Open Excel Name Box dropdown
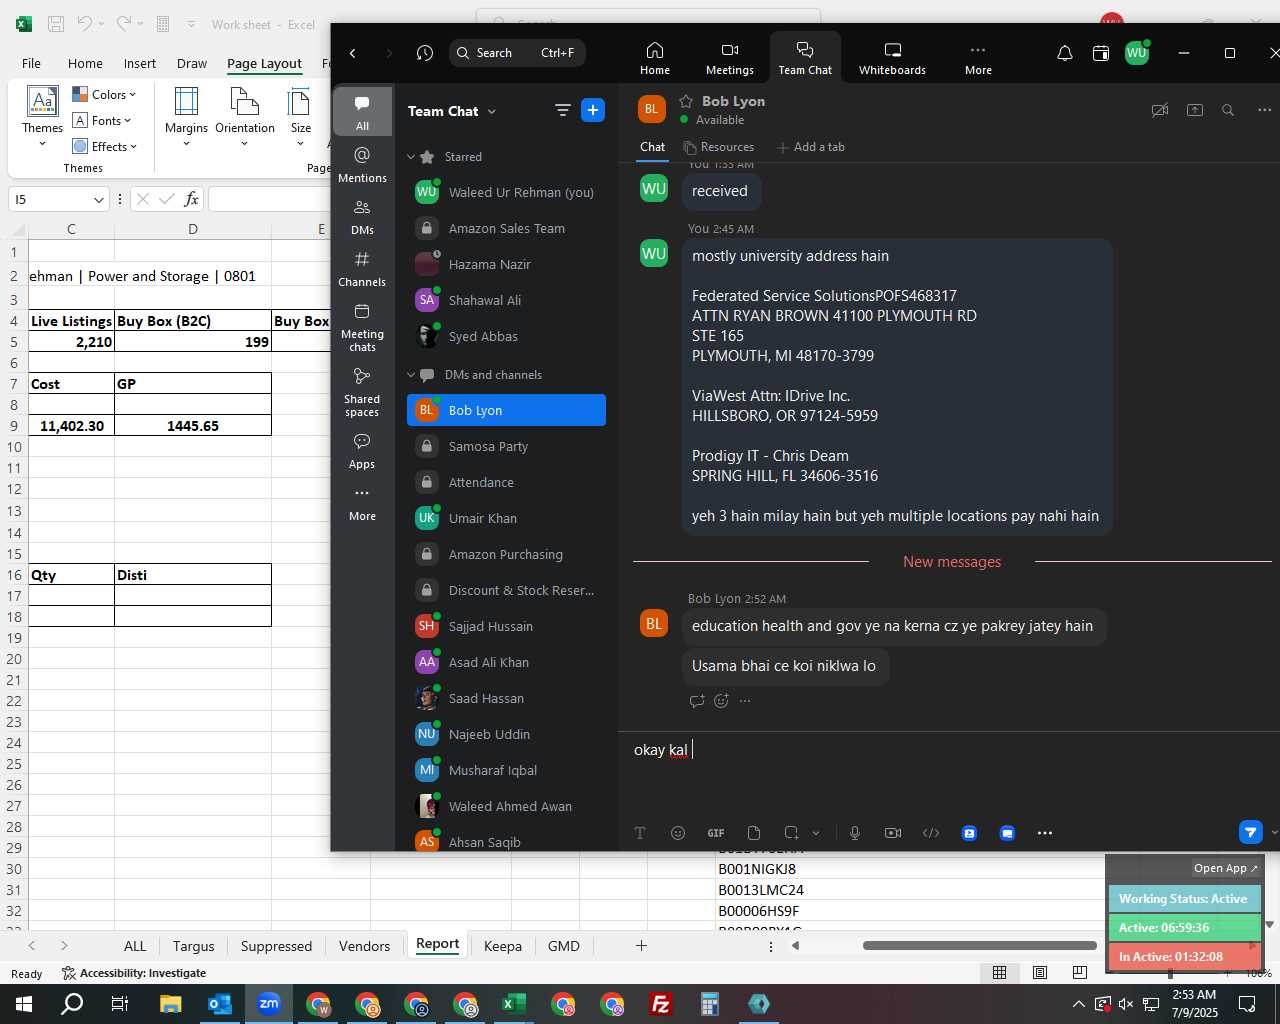Viewport: 1280px width, 1024px height. (98, 200)
